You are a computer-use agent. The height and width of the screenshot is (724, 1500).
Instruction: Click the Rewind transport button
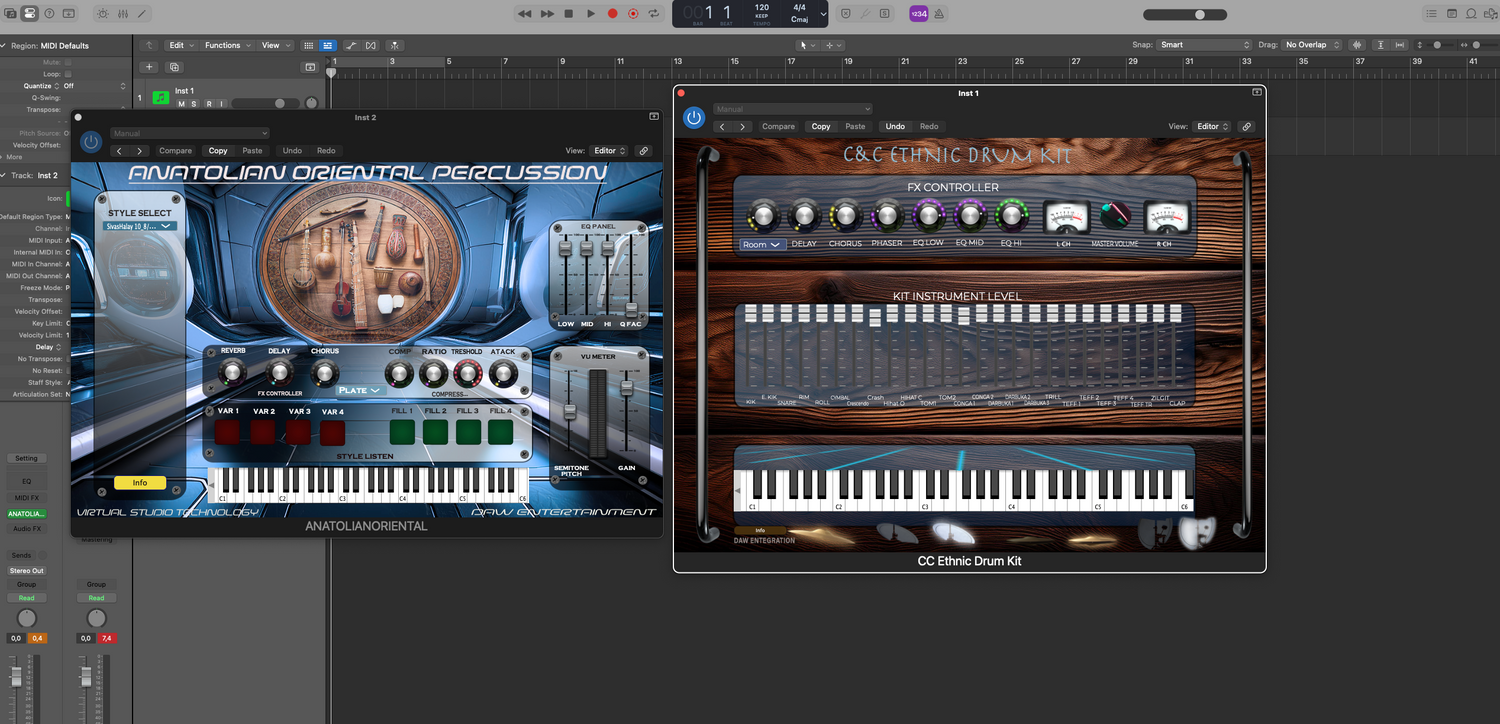(525, 14)
